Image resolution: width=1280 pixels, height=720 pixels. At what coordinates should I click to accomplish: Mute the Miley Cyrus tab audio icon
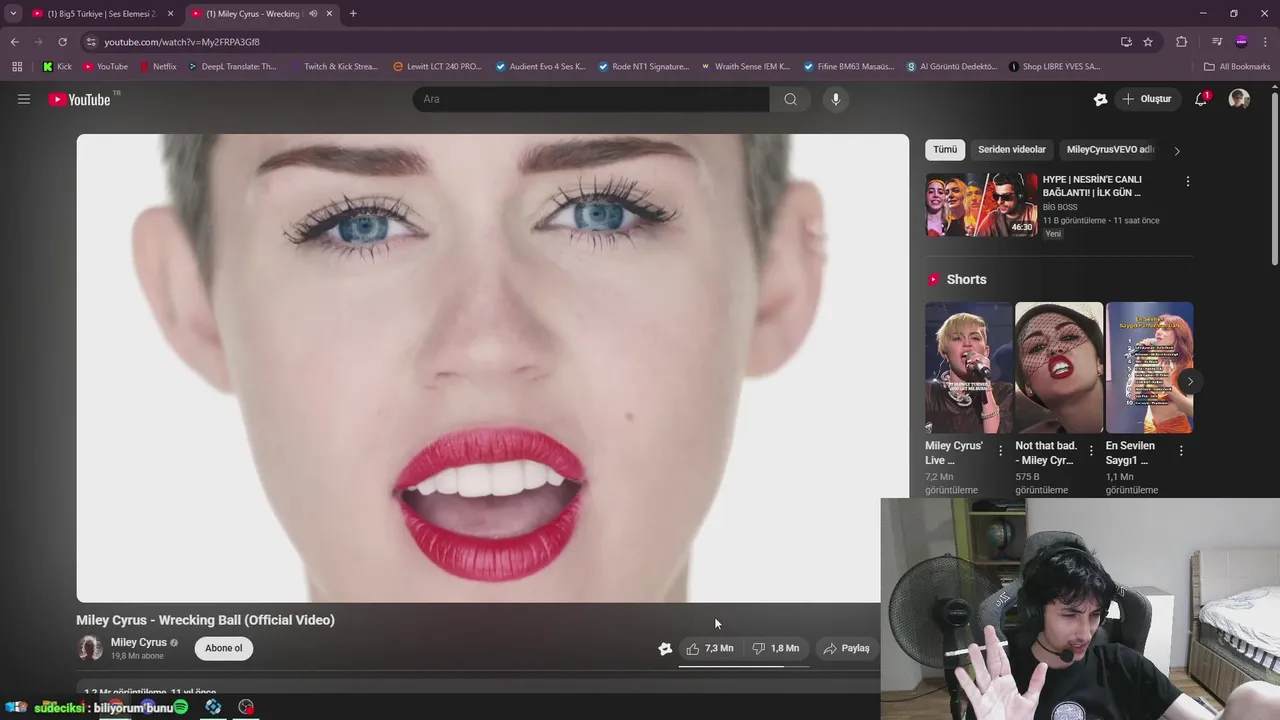(x=313, y=14)
